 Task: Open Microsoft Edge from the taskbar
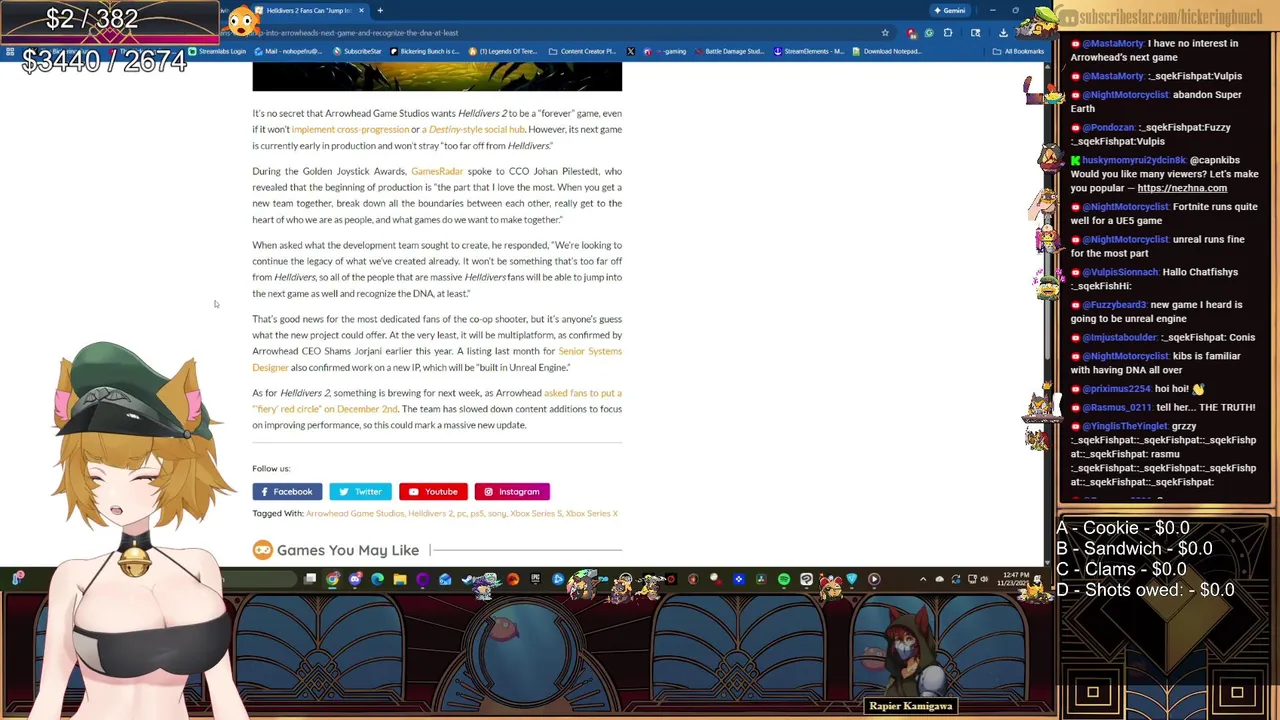(x=377, y=579)
